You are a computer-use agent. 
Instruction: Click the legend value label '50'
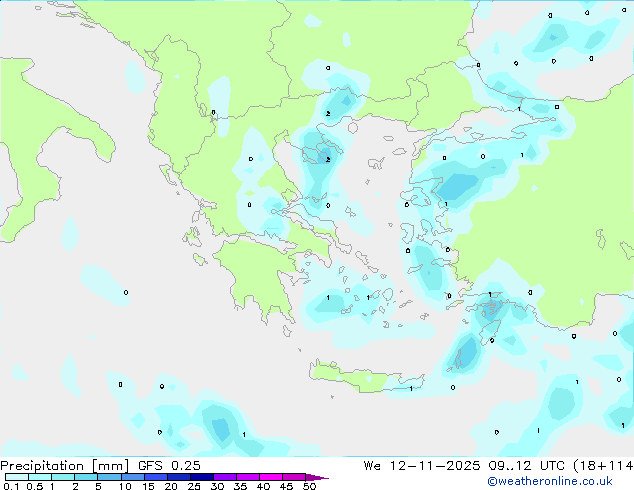[309, 486]
